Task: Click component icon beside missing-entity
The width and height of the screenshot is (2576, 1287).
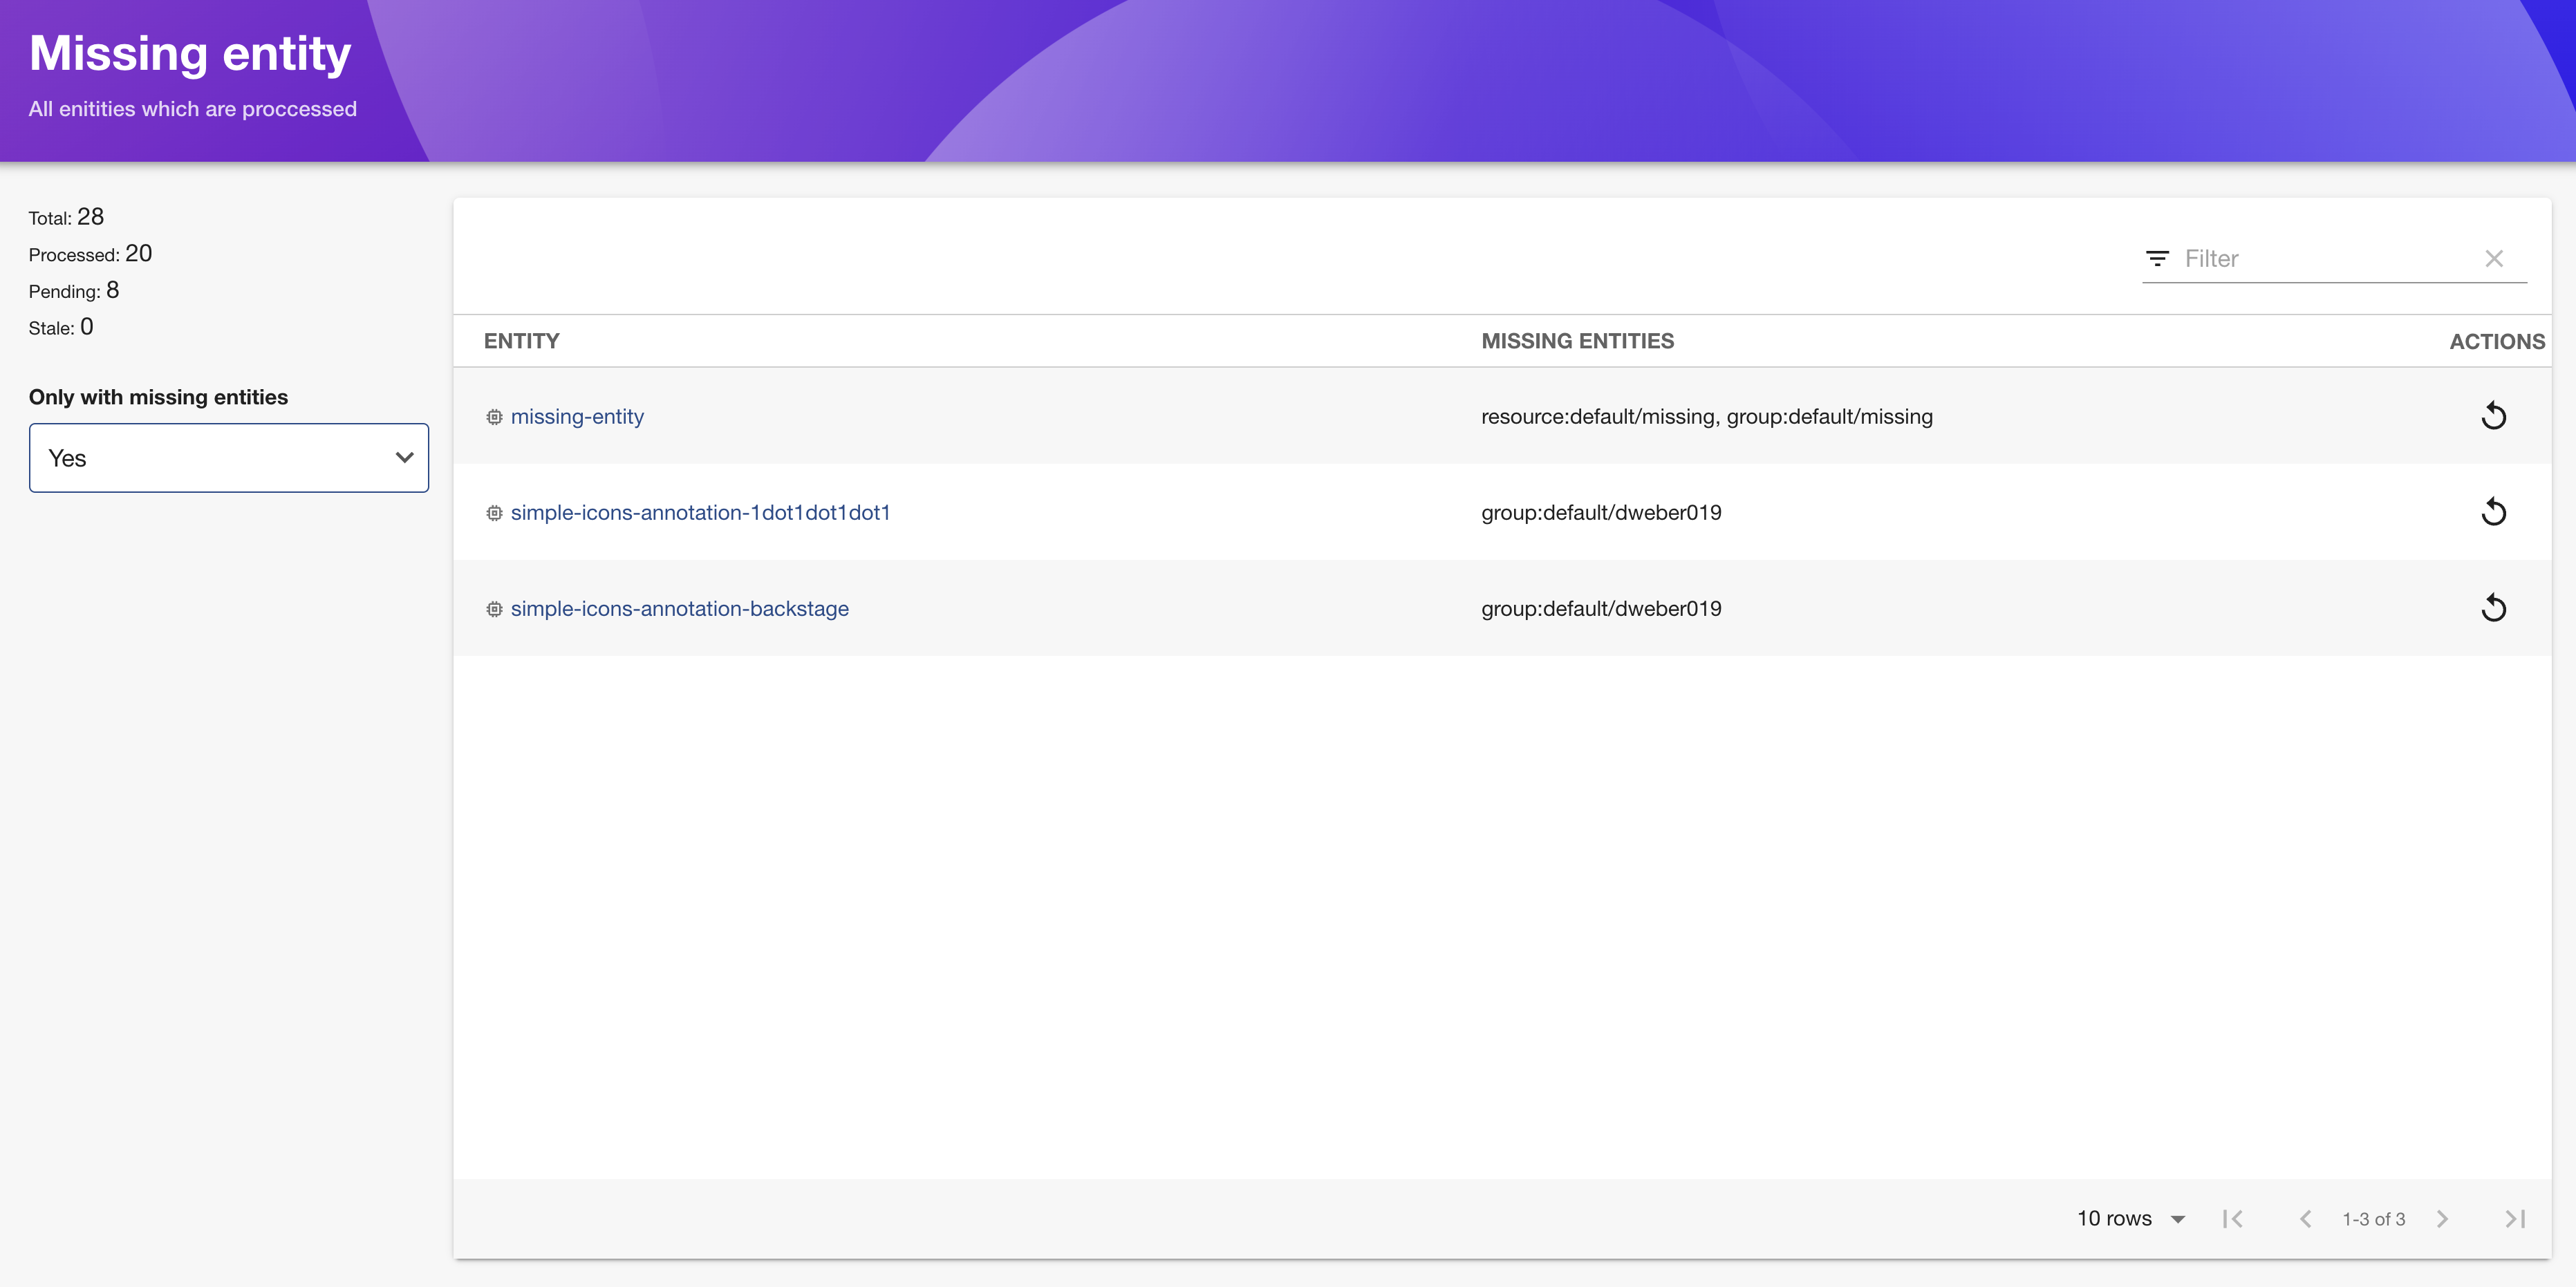Action: (494, 417)
